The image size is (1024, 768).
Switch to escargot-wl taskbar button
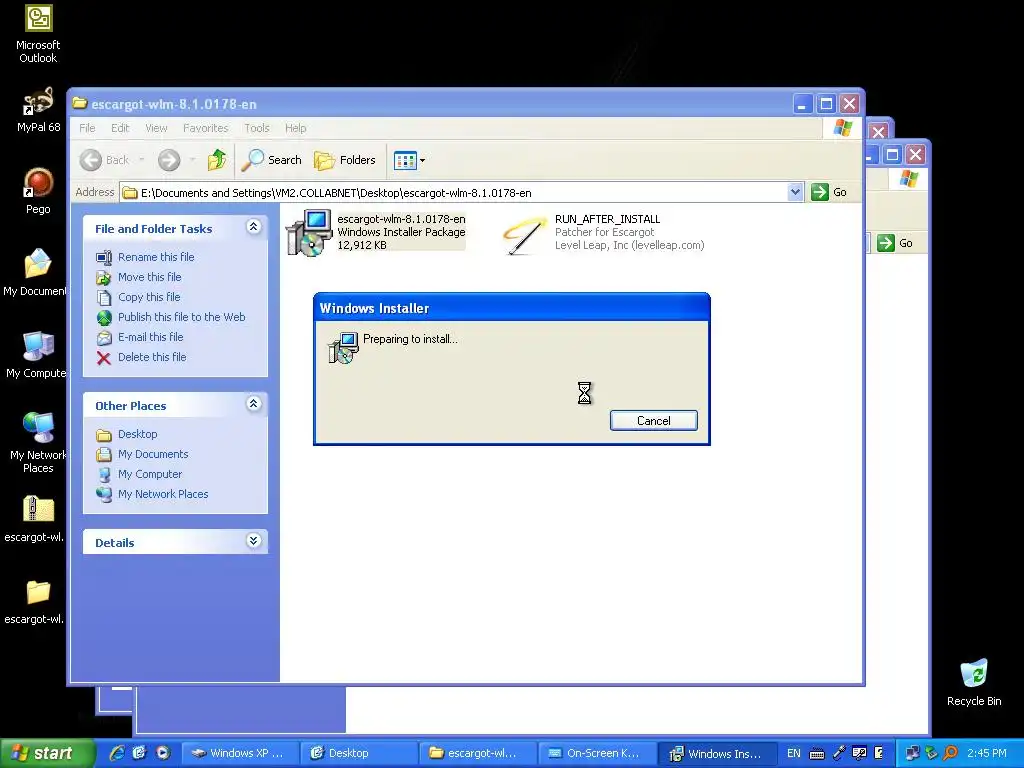pyautogui.click(x=477, y=753)
